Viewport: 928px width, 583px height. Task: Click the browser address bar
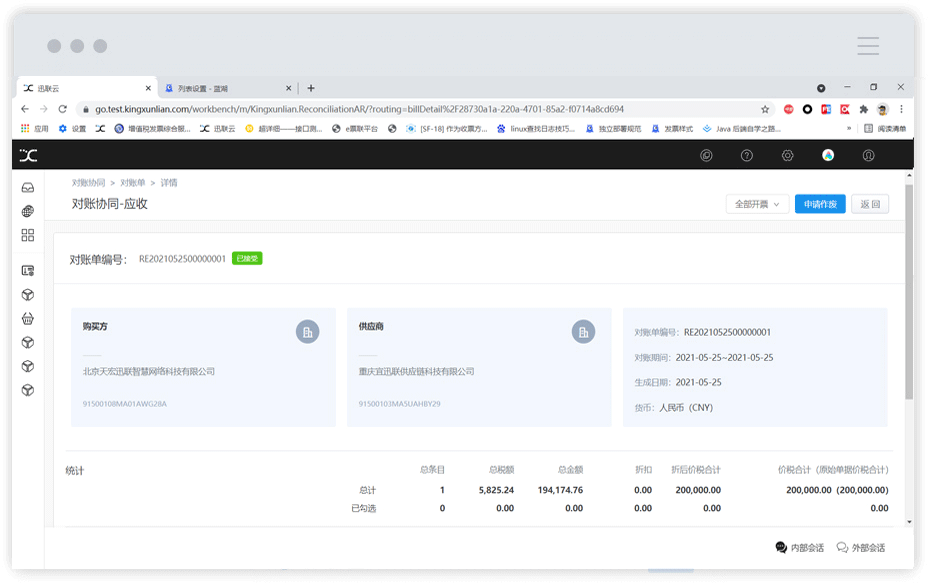click(420, 109)
